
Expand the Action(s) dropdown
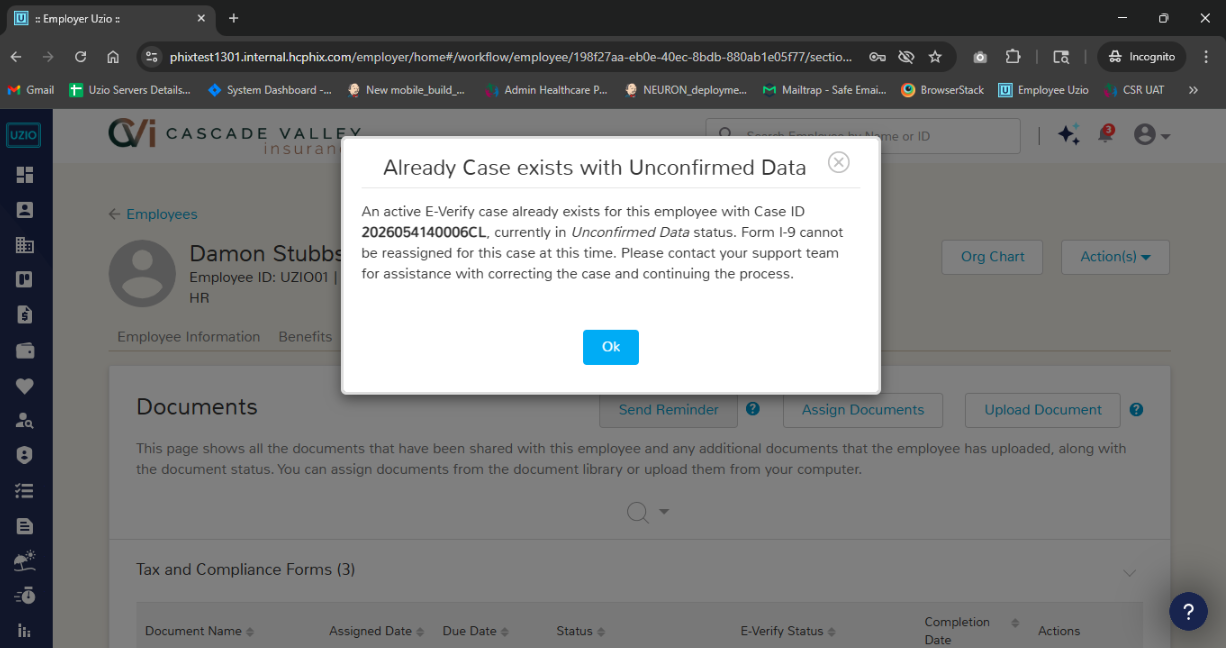pyautogui.click(x=1115, y=257)
